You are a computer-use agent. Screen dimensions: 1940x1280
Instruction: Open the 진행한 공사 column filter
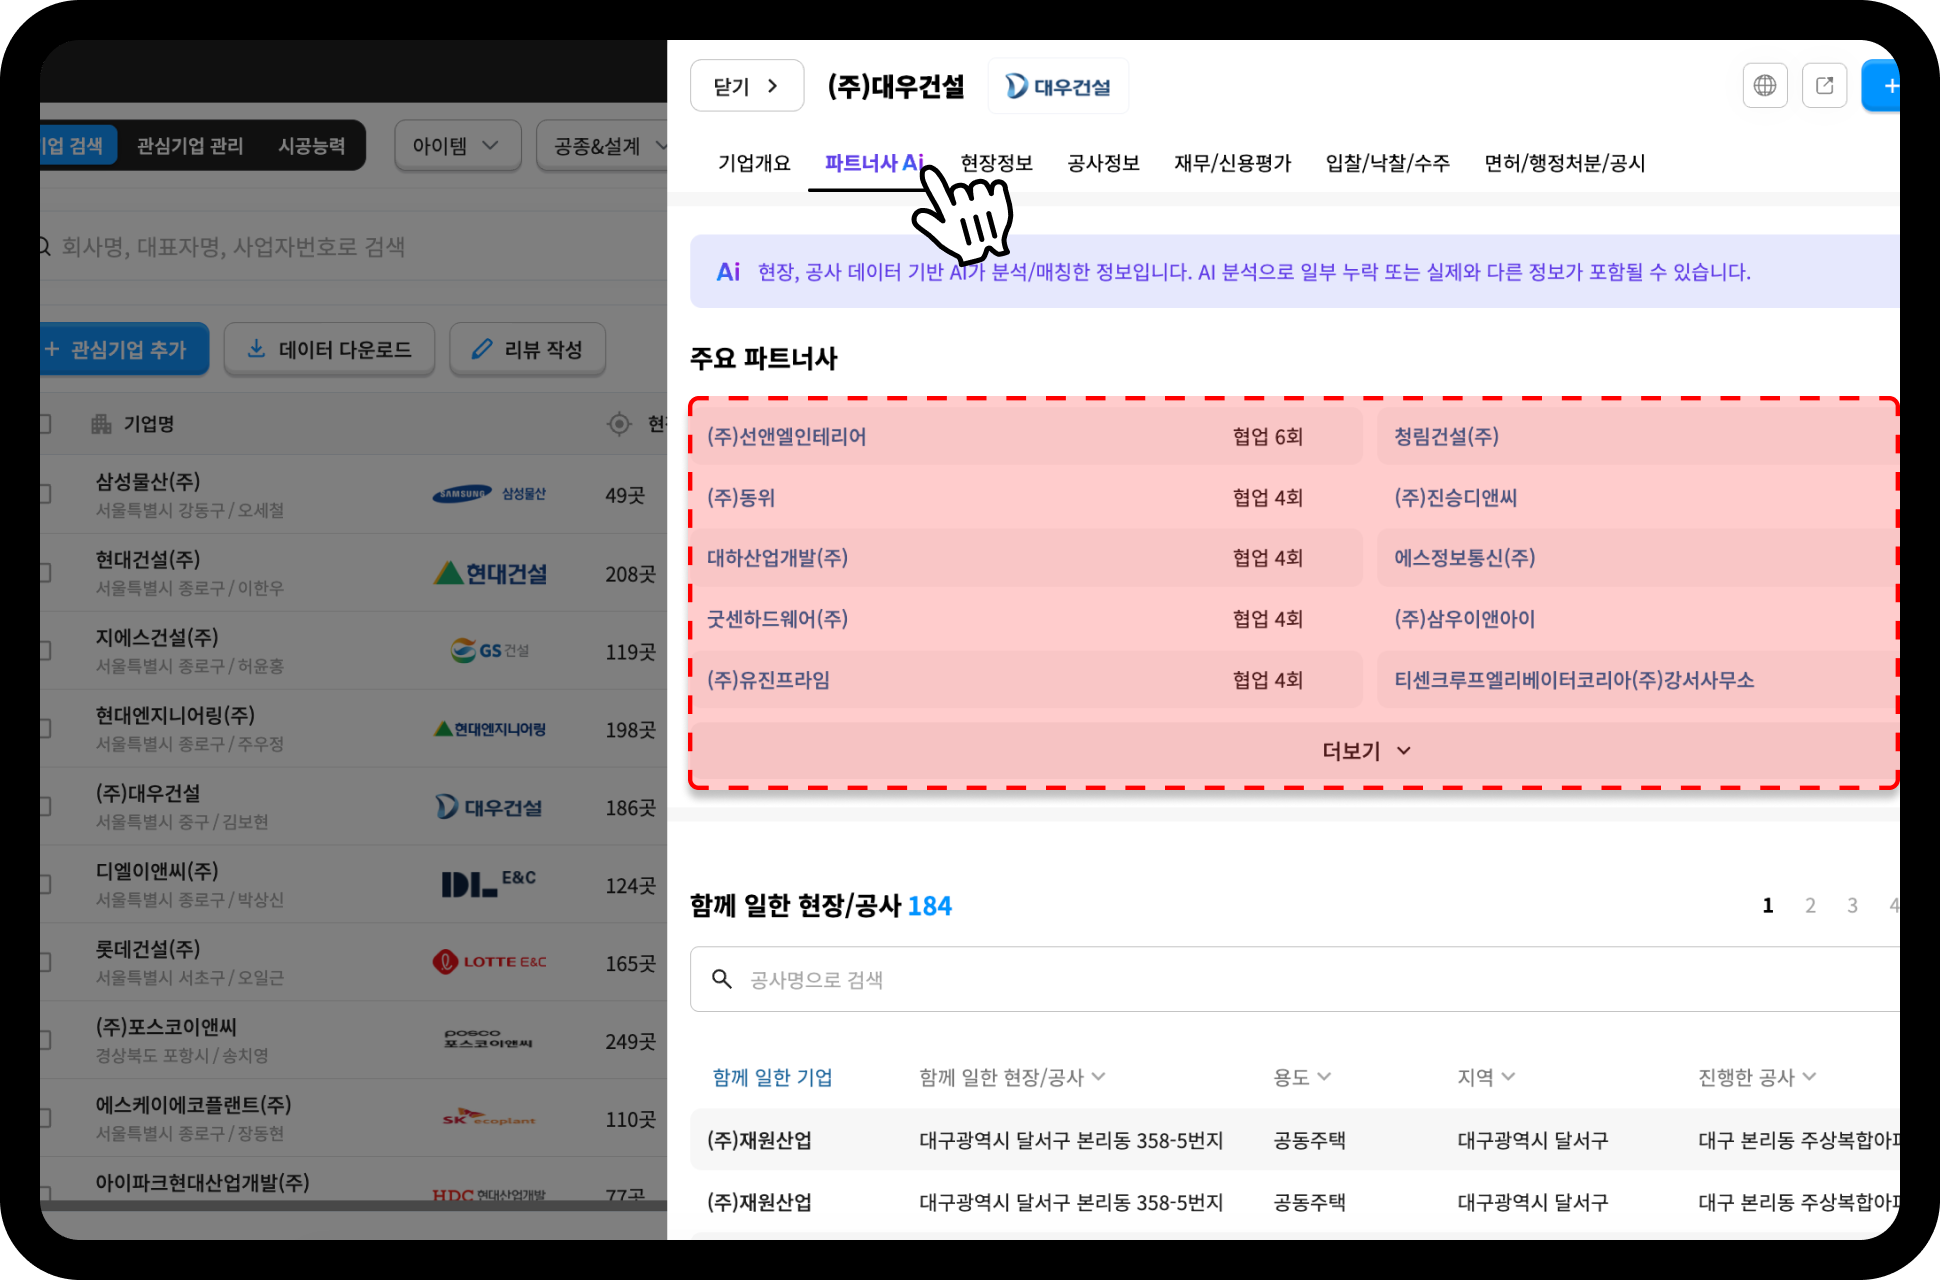pos(1757,1077)
